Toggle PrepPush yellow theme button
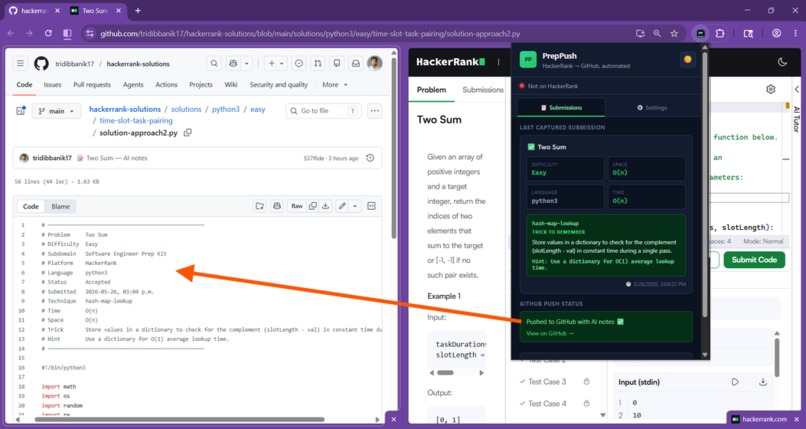Viewport: 806px width, 429px height. click(687, 60)
